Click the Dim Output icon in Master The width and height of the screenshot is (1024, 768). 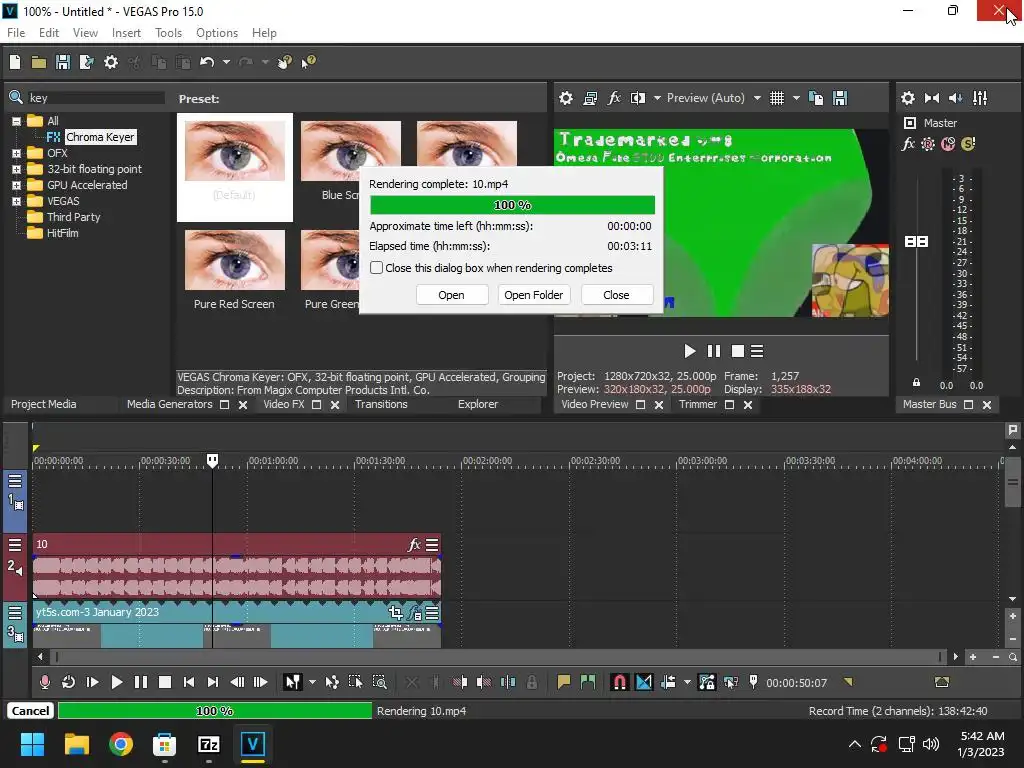(x=955, y=98)
